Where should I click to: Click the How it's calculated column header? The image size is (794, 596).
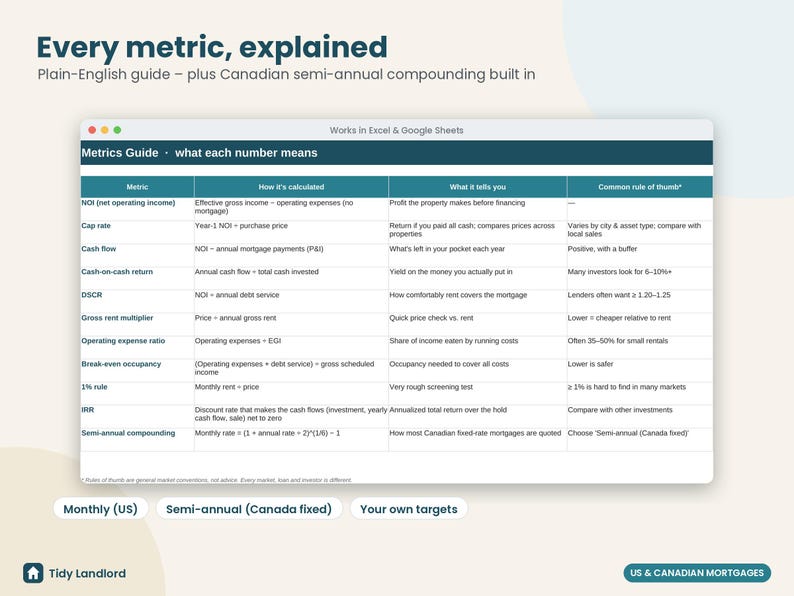pos(291,187)
